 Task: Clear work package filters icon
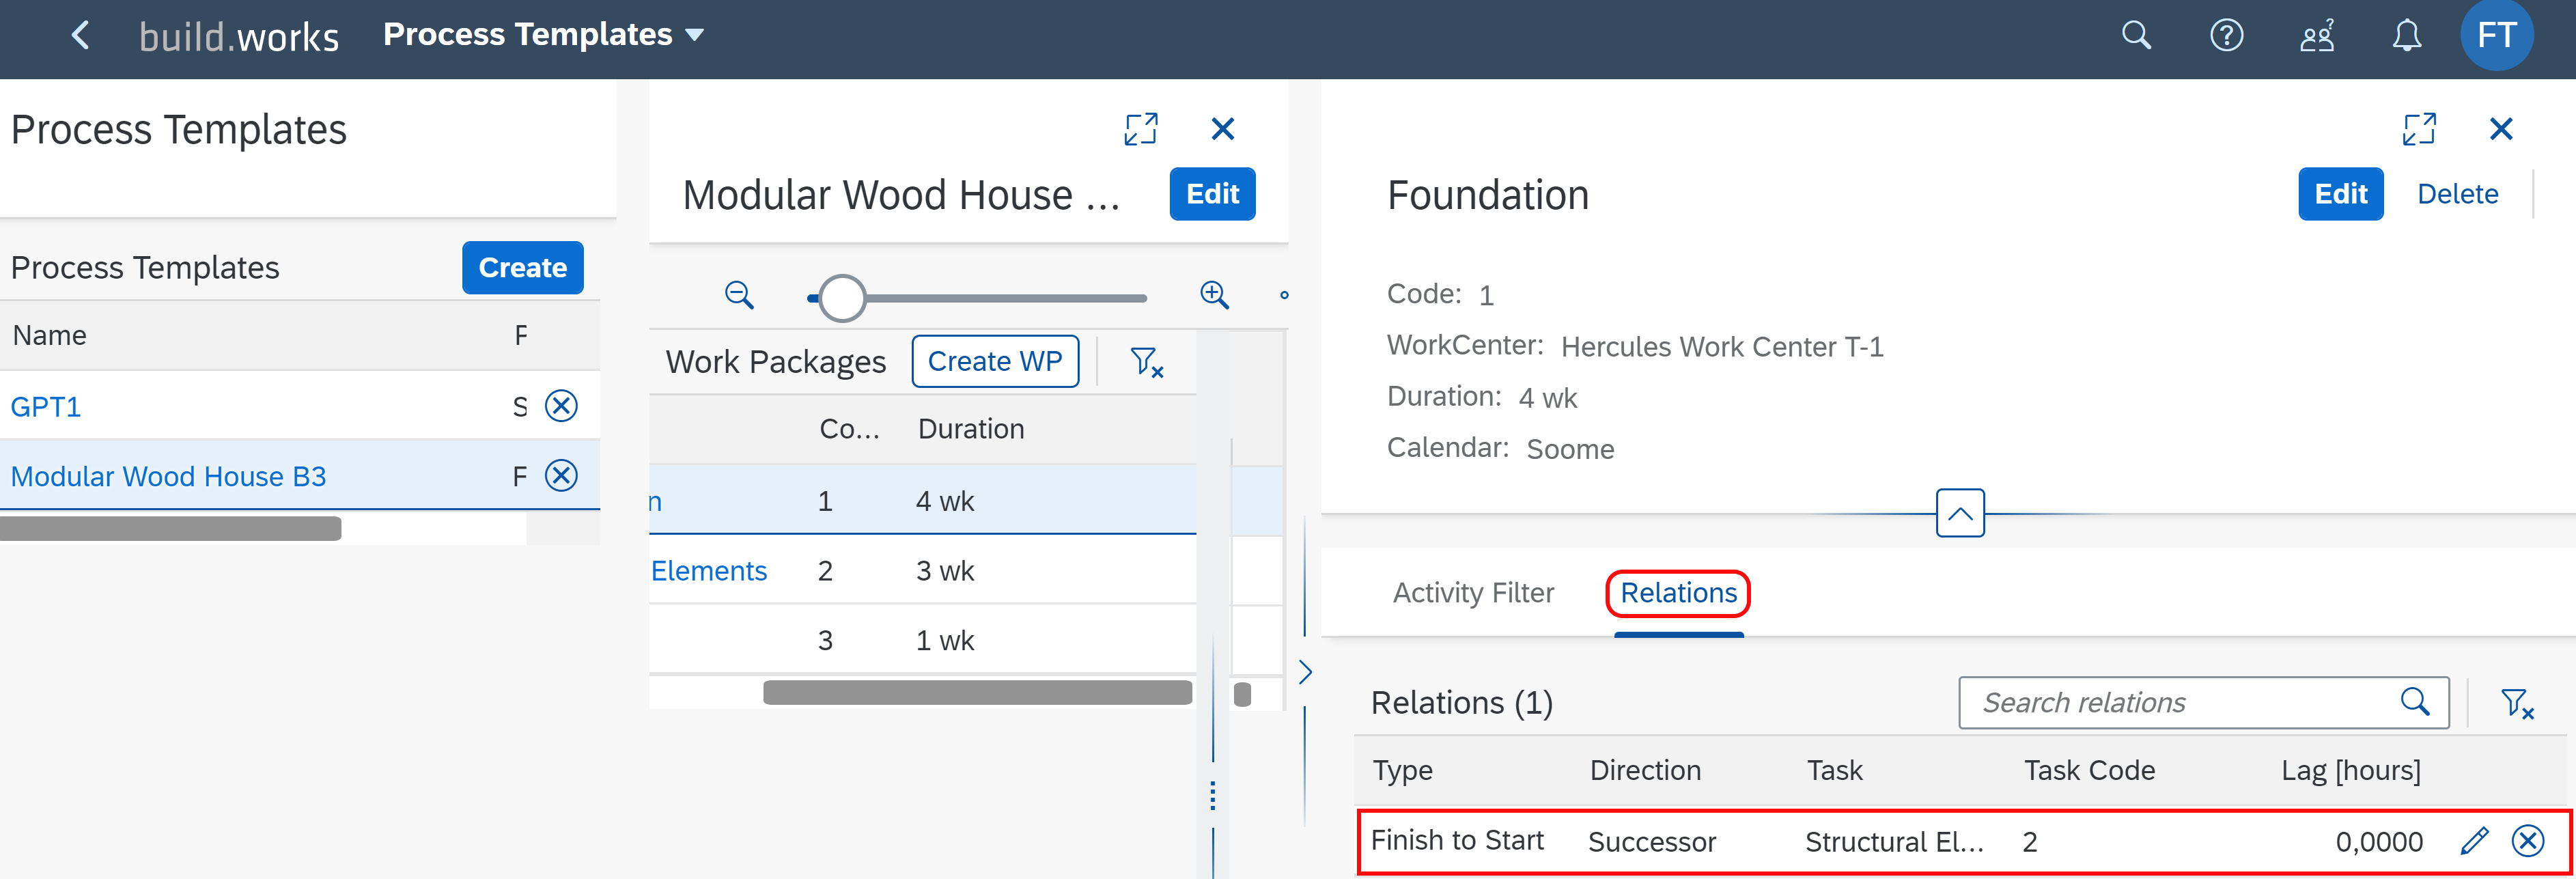click(x=1146, y=362)
